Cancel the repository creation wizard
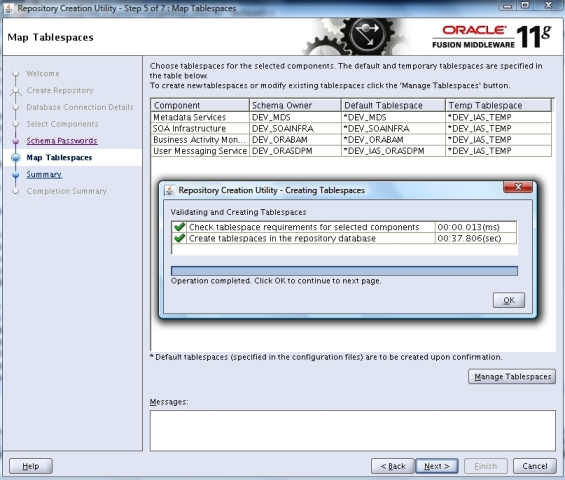This screenshot has width=565, height=480. (x=534, y=466)
